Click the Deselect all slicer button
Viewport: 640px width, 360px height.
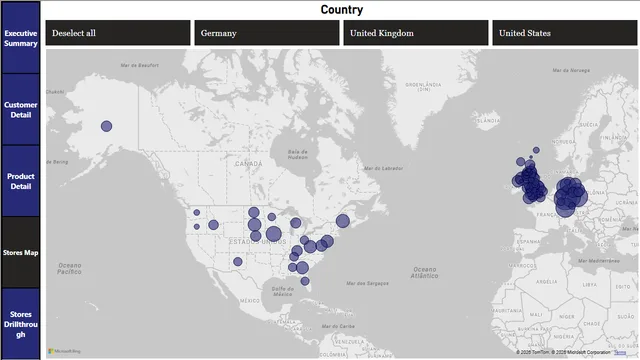click(x=118, y=33)
